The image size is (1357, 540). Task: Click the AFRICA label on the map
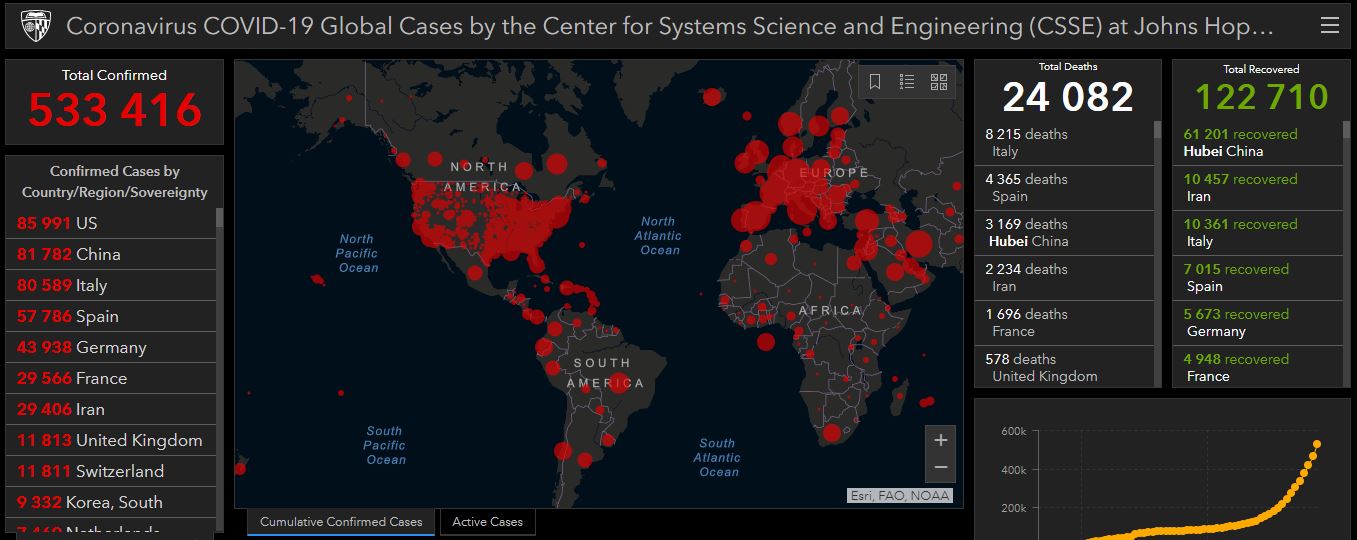(830, 311)
